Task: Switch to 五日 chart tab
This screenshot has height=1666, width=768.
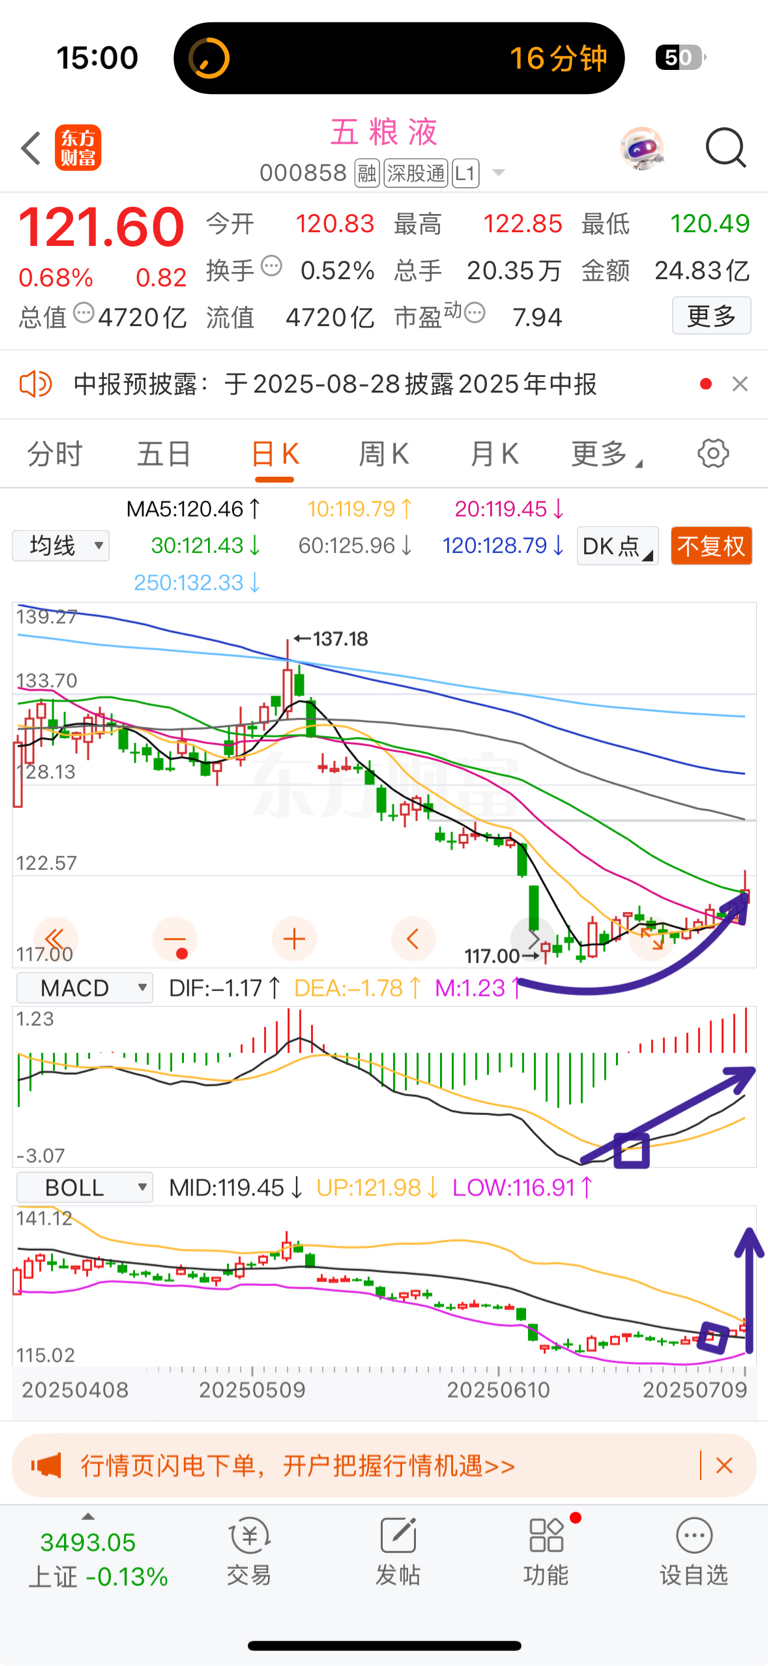Action: pyautogui.click(x=164, y=454)
